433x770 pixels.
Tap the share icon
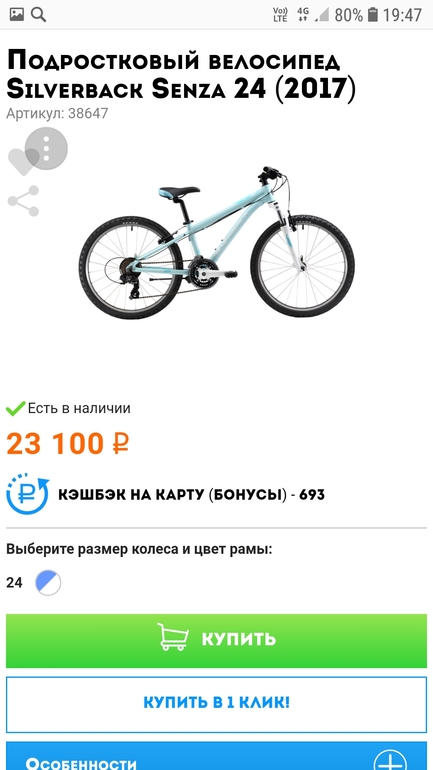(x=23, y=201)
